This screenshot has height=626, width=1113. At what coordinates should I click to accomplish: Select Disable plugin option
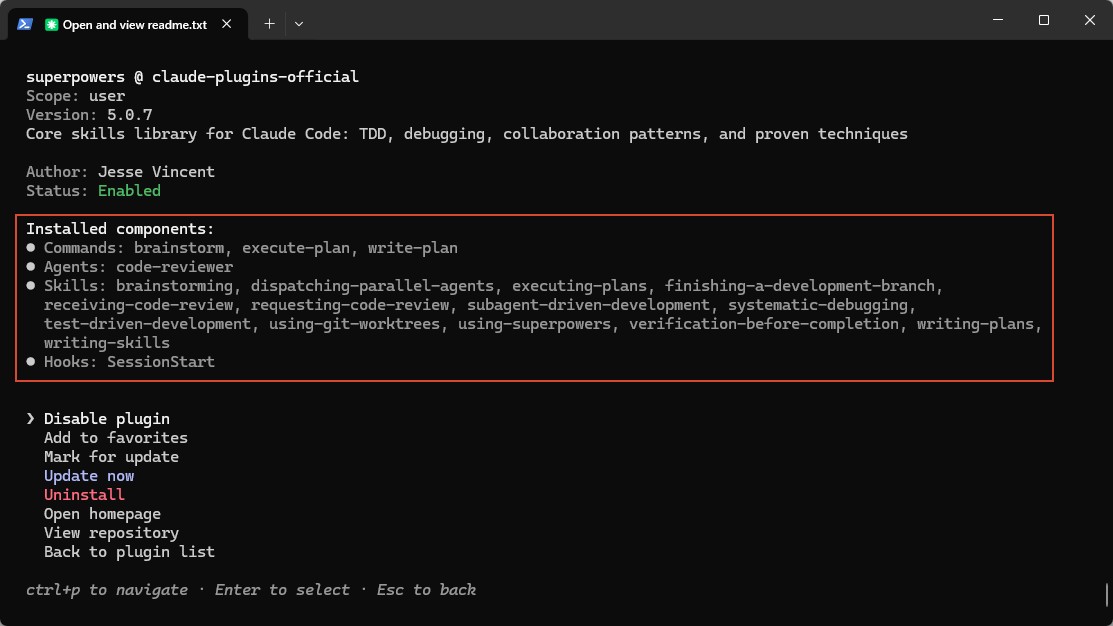[106, 419]
